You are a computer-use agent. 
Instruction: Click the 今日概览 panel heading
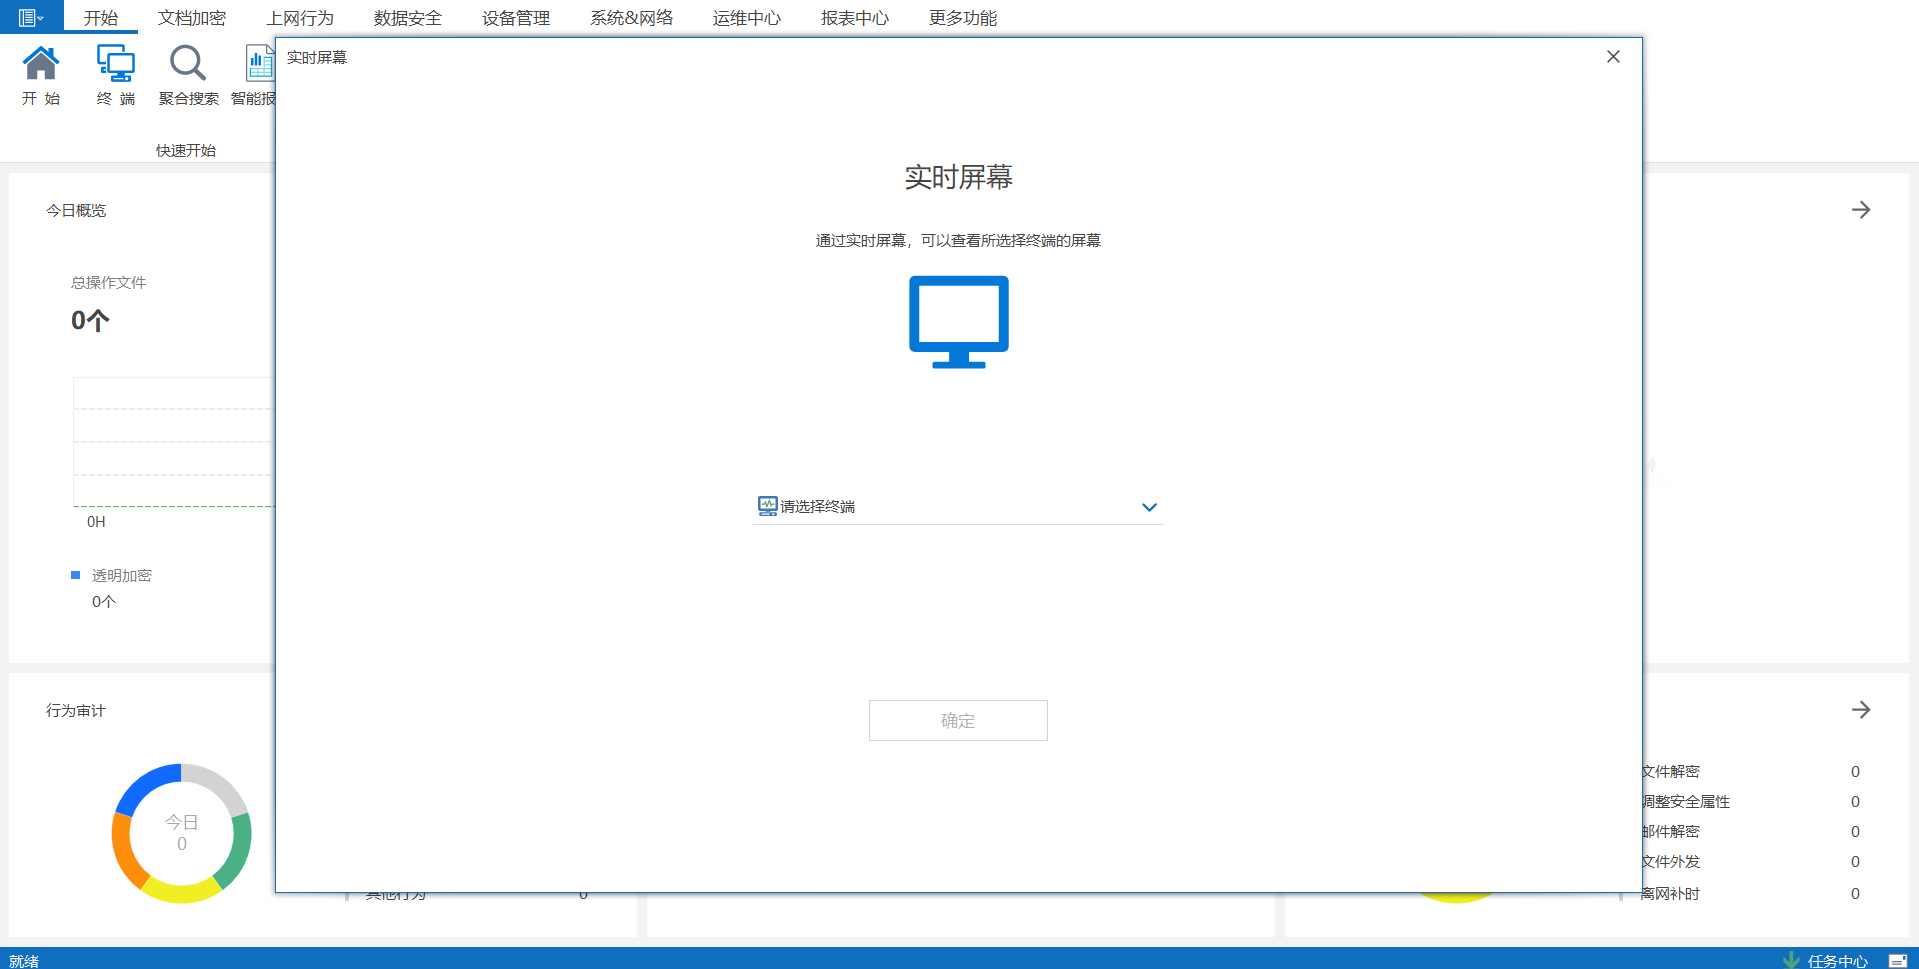click(76, 211)
